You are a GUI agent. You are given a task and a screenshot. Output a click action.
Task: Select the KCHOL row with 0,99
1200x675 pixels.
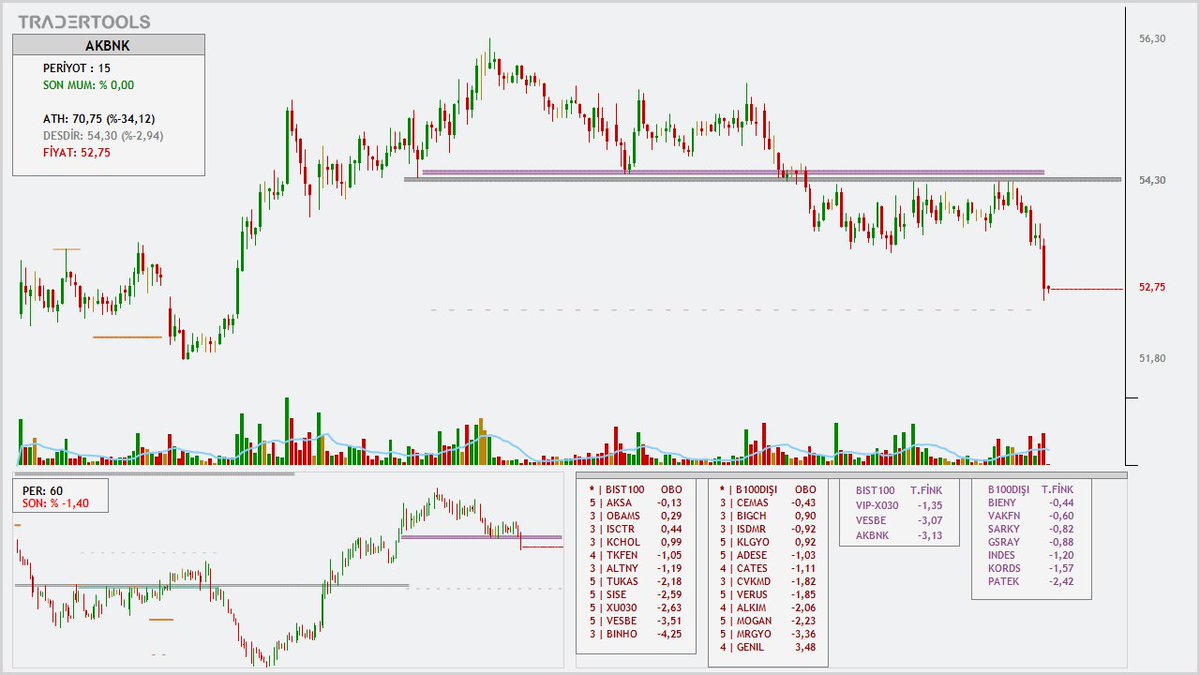point(636,541)
